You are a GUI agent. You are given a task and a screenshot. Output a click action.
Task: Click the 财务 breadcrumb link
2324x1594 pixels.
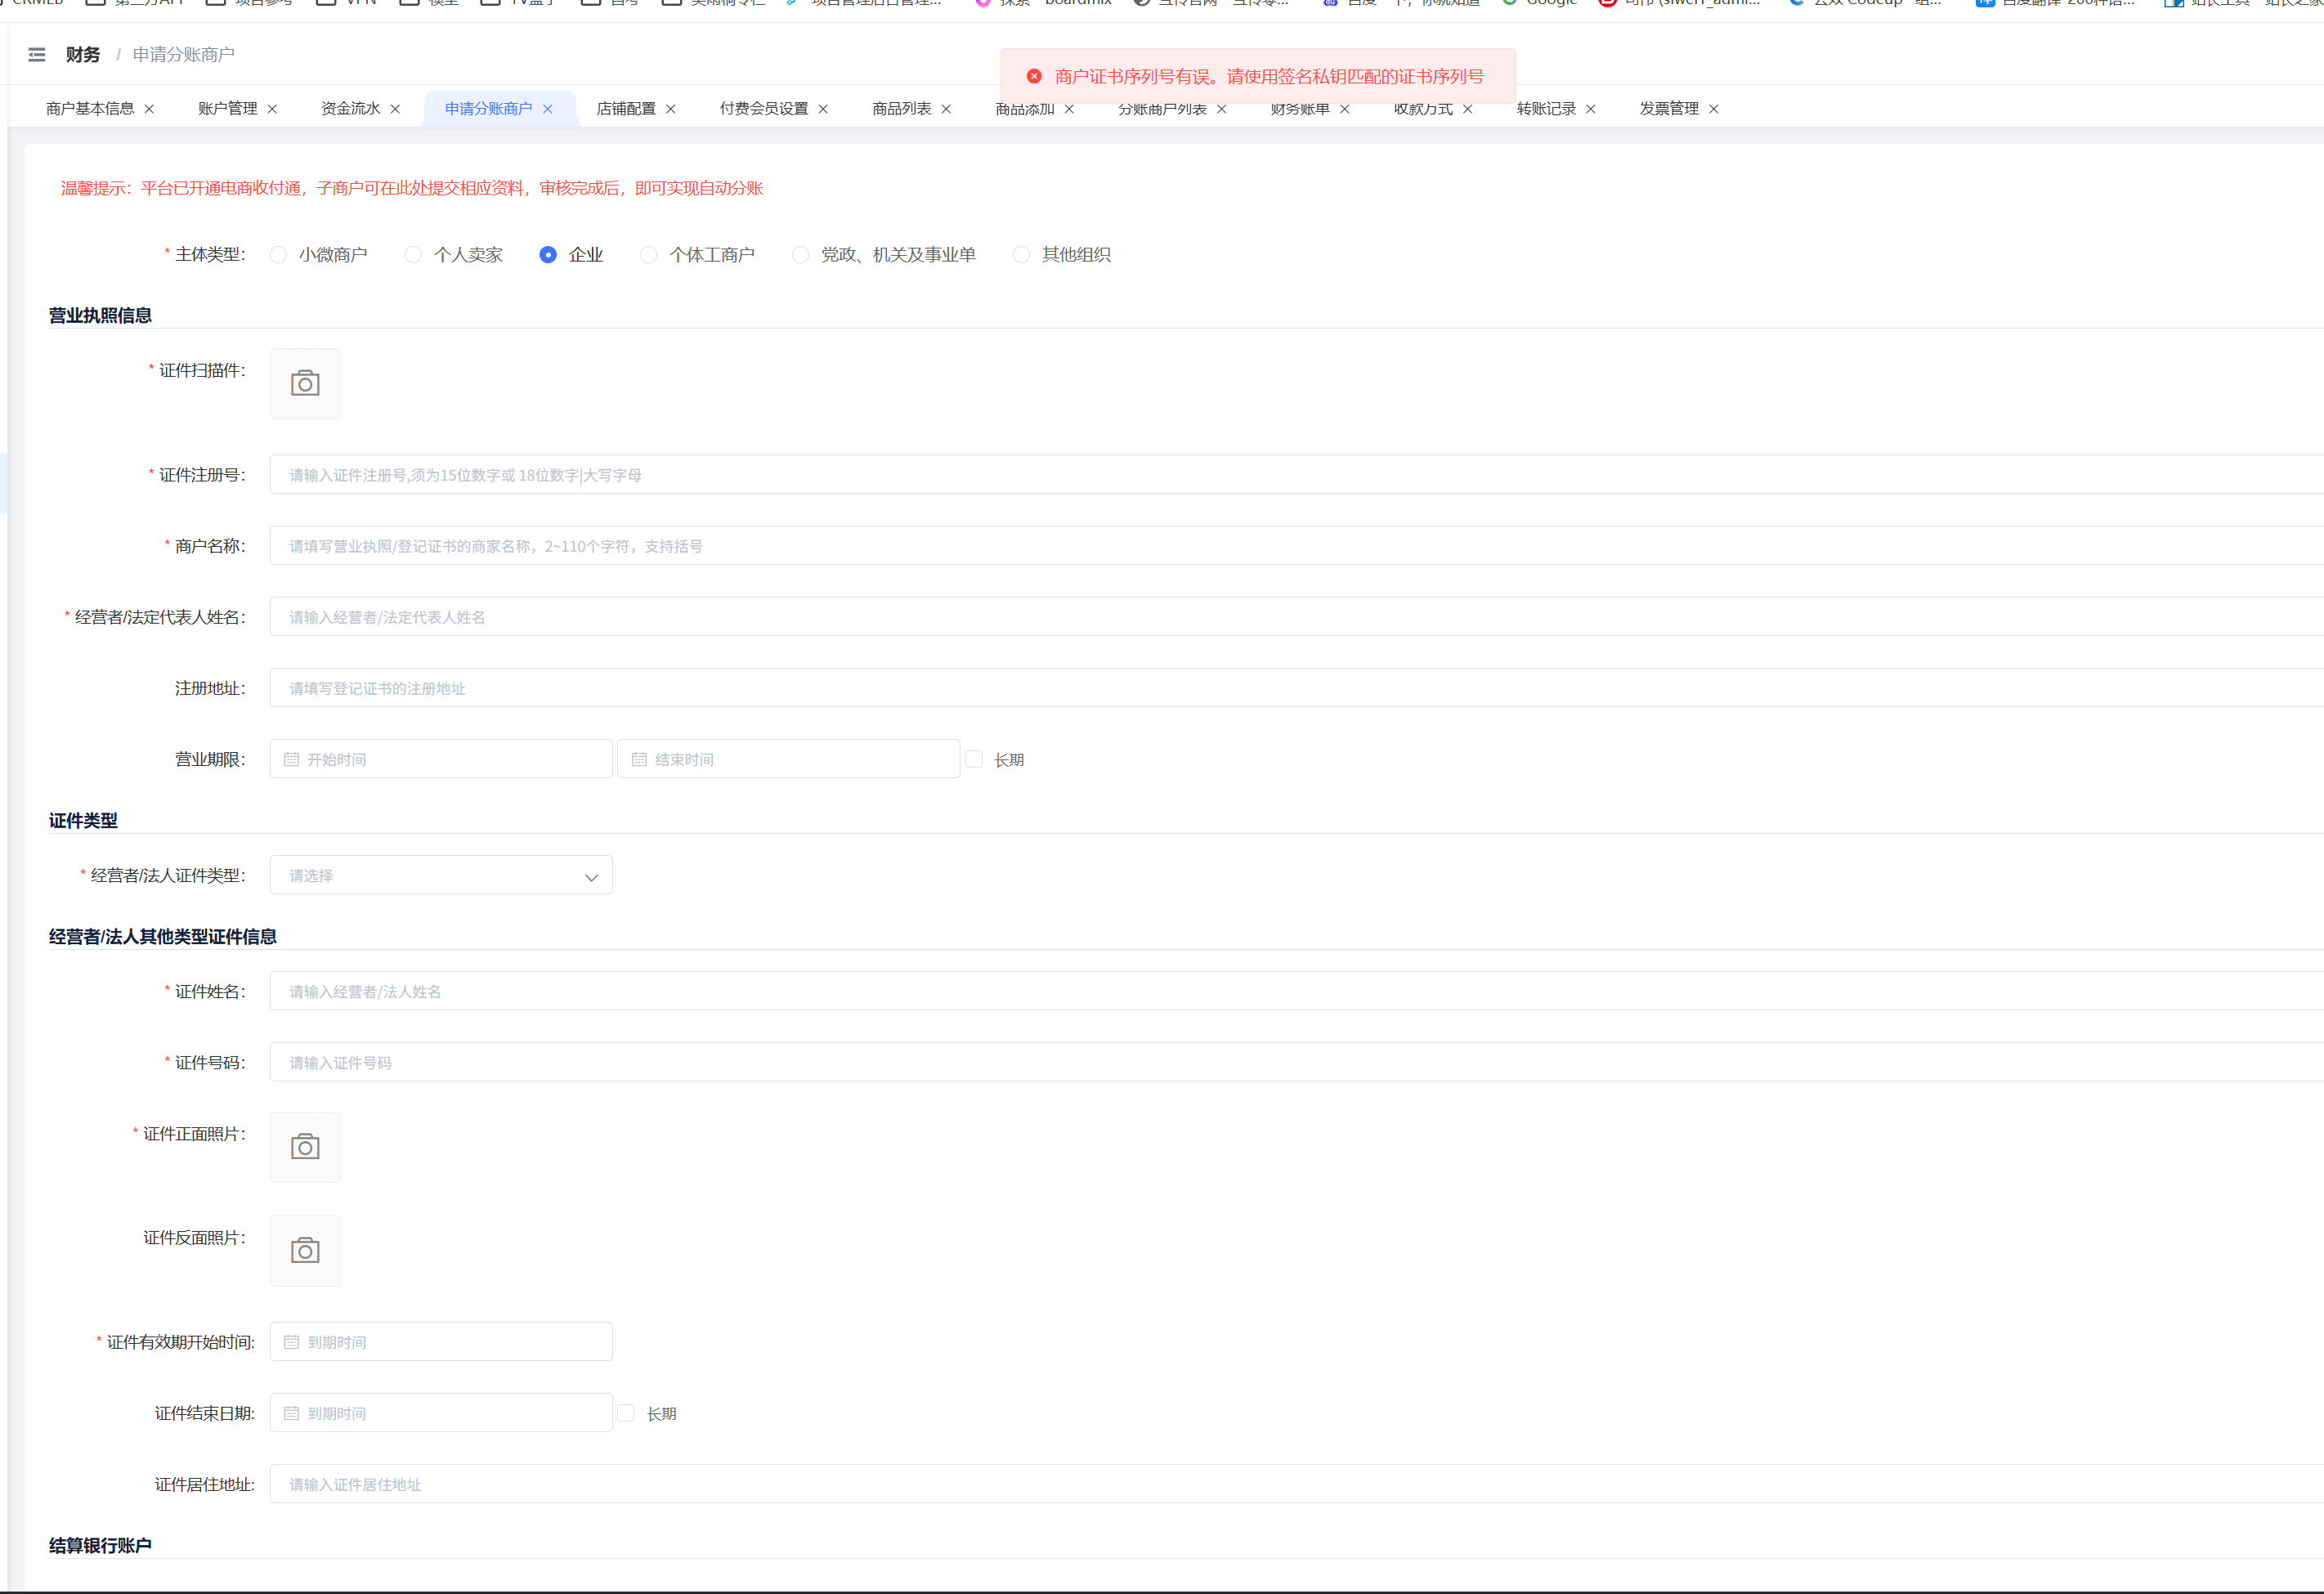[x=83, y=55]
